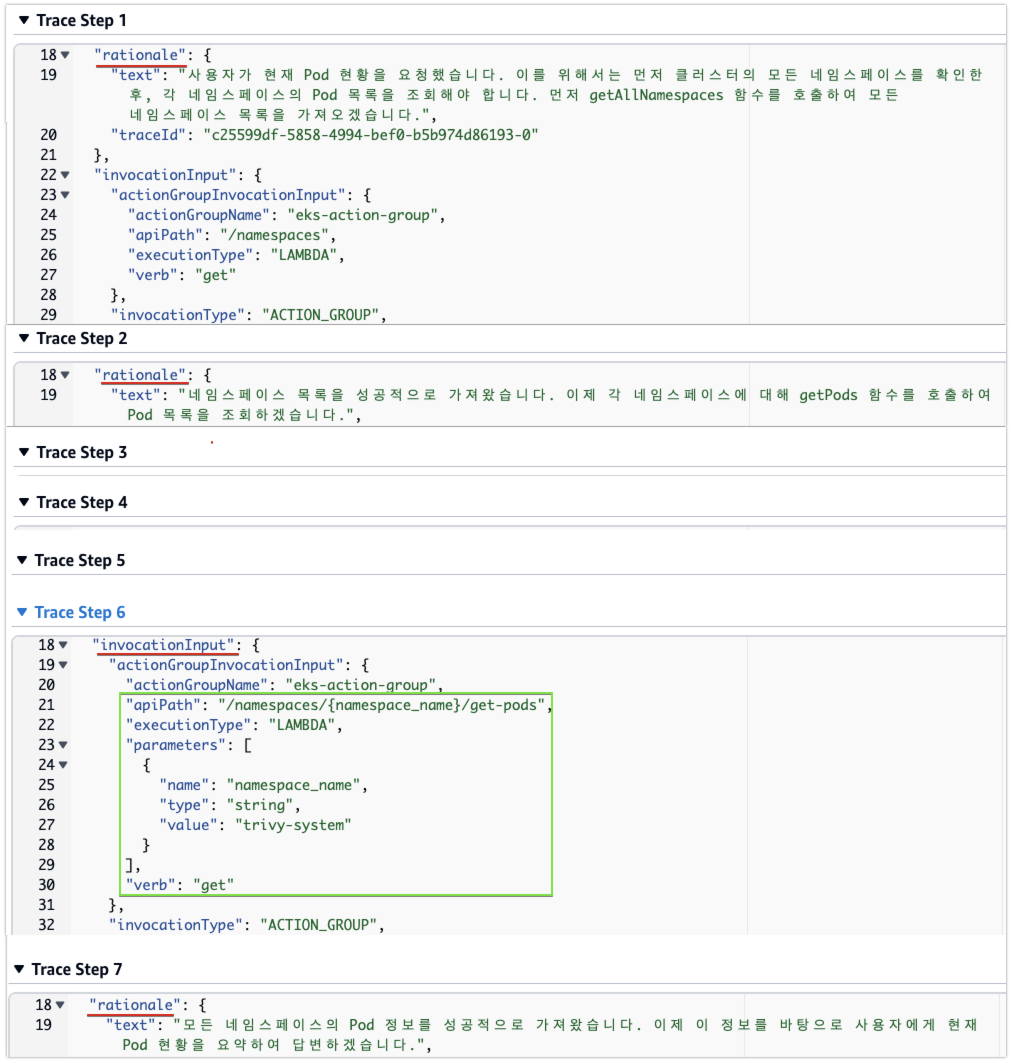1011x1063 pixels.
Task: Fold actionGroupInvocationInput at line 23 in Trace Step 1
Action: click(65, 195)
